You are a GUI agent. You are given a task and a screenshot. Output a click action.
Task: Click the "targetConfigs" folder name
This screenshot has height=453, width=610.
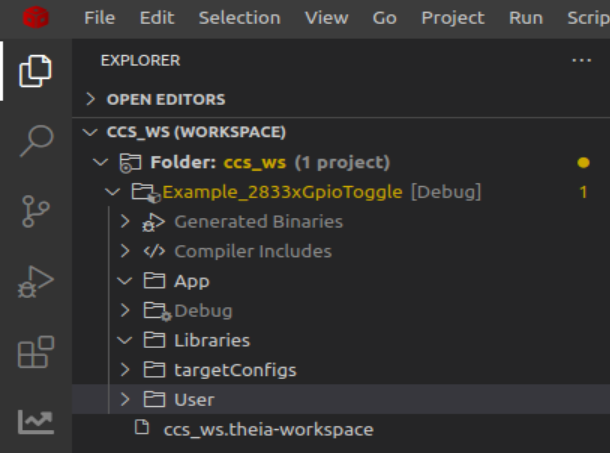[235, 370]
